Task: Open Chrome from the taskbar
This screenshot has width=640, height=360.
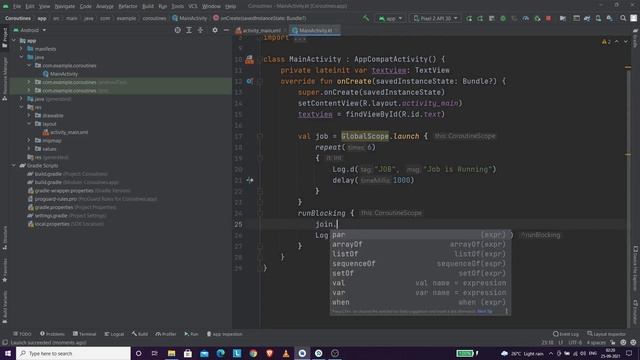Action: pyautogui.click(x=253, y=353)
